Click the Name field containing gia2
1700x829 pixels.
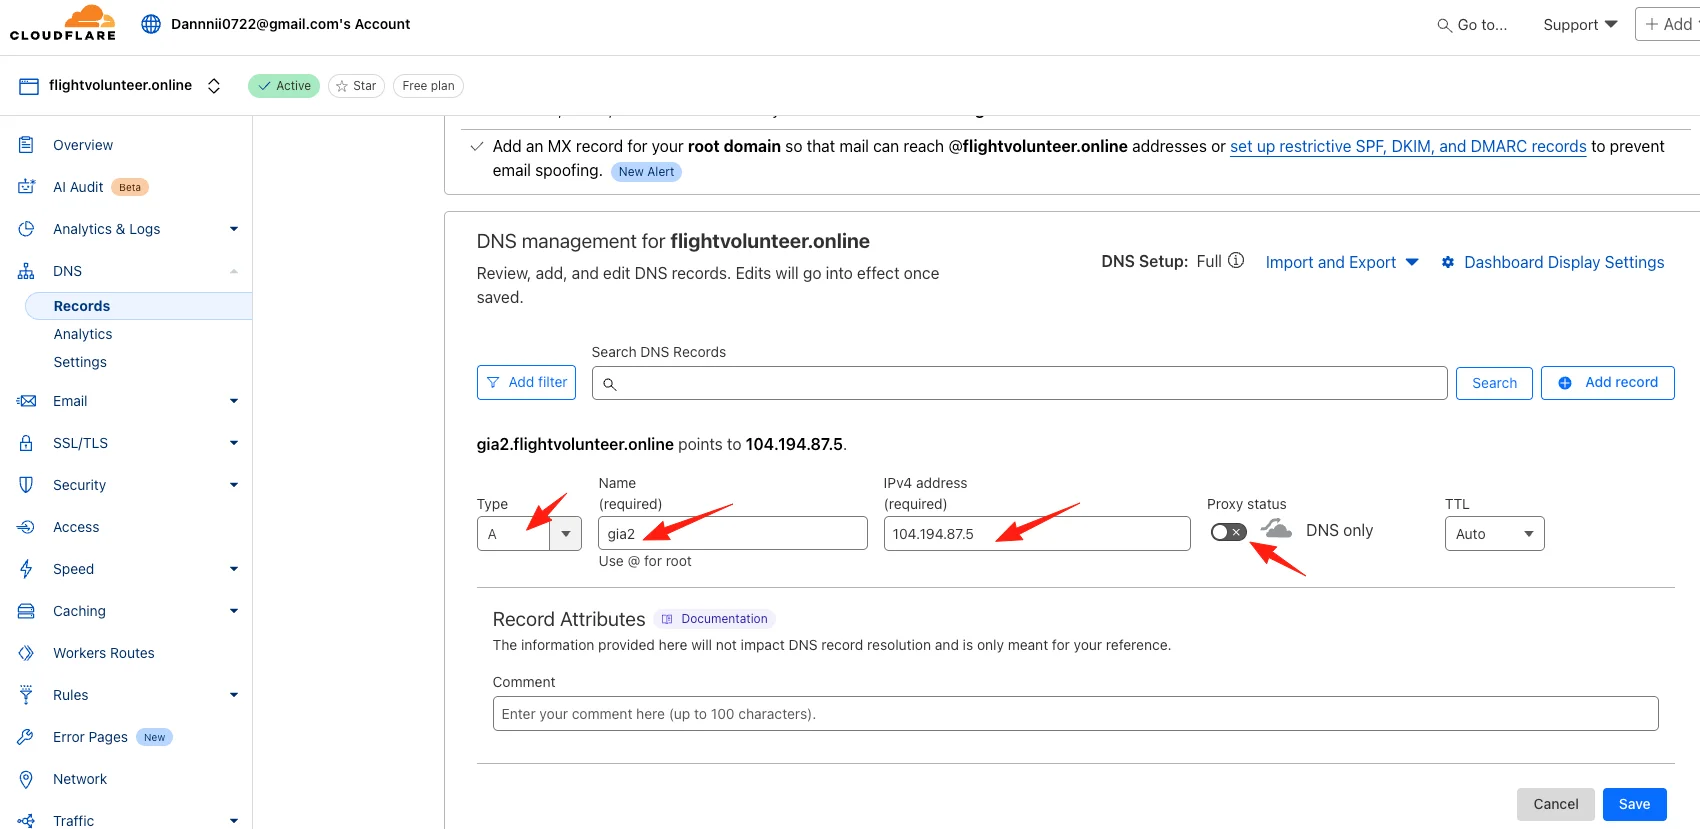[x=733, y=533]
